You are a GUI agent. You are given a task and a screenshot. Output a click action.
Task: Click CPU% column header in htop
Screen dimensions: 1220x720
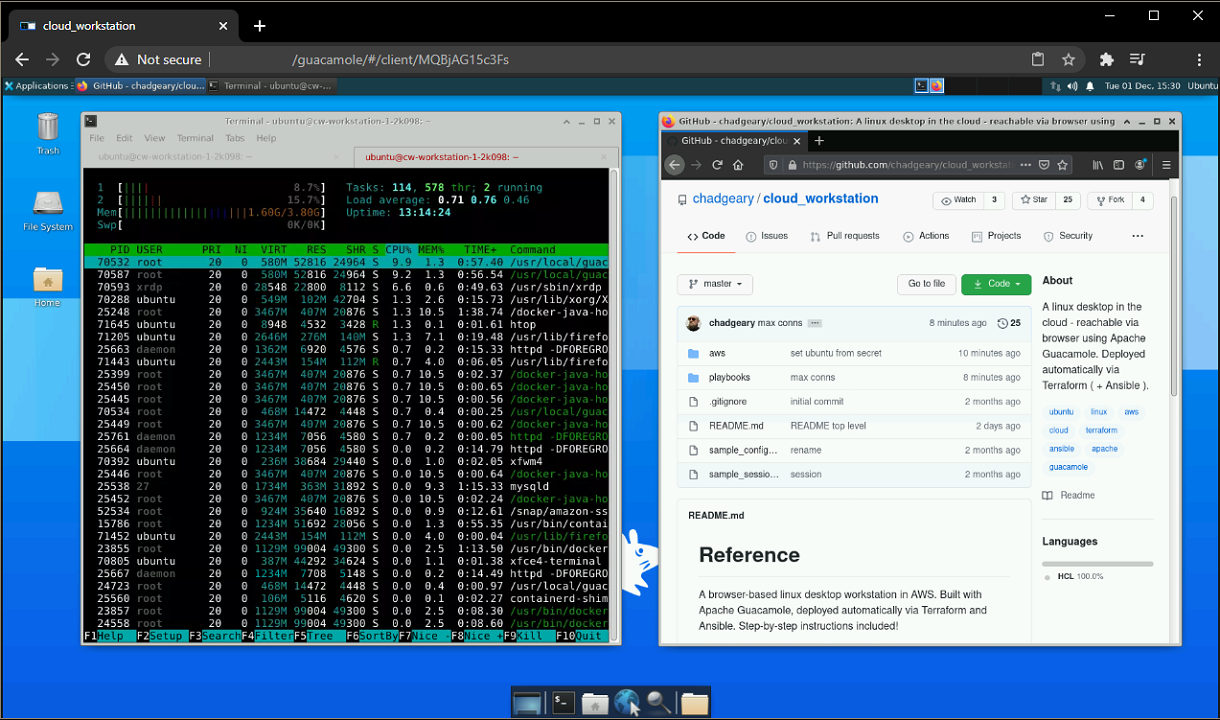pos(399,249)
